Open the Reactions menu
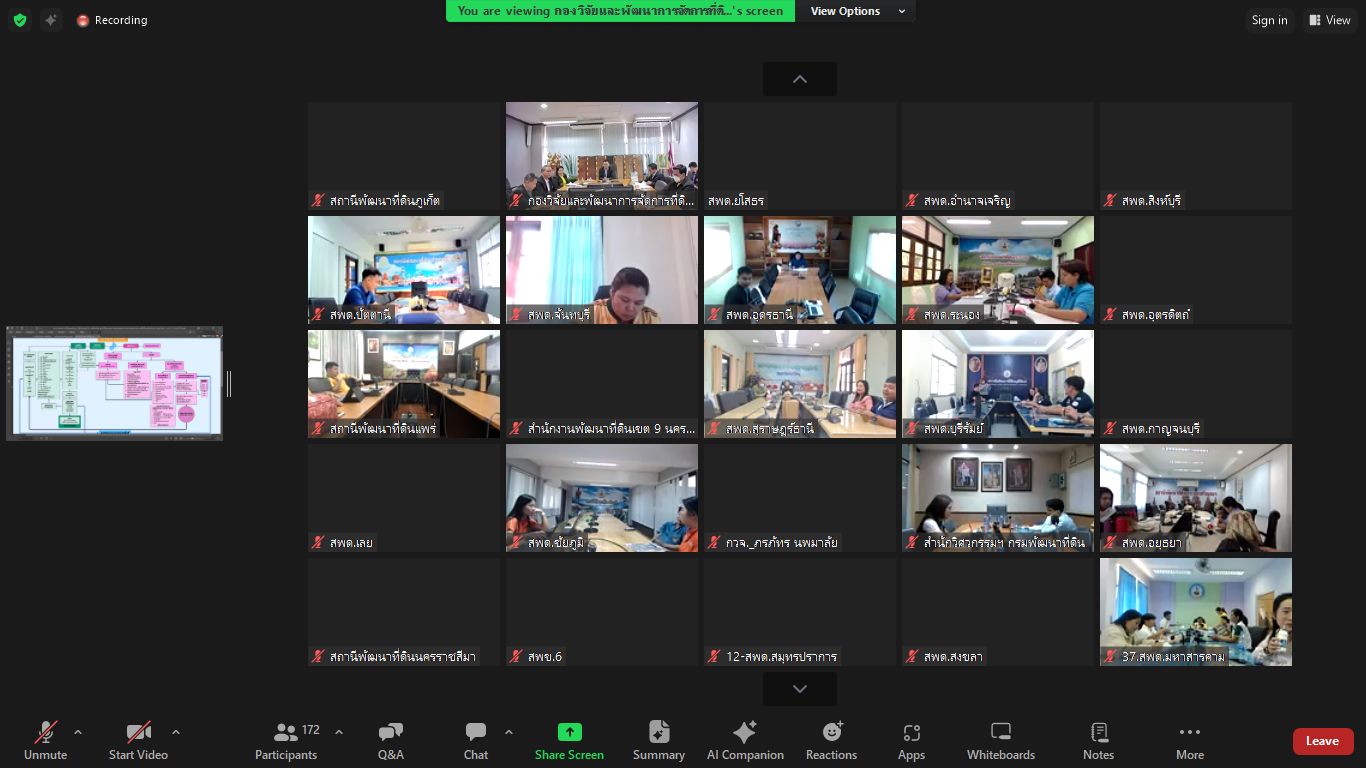The height and width of the screenshot is (768, 1366). coord(831,741)
